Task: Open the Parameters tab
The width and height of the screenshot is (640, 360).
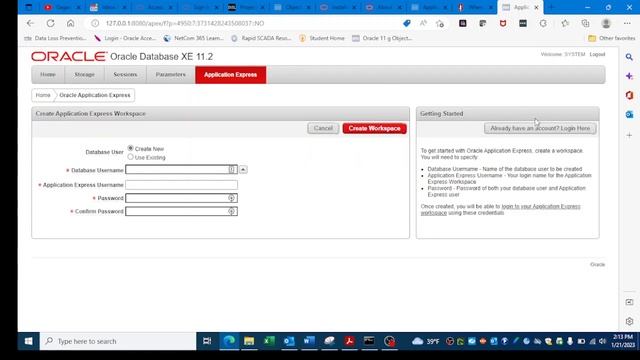Action: [171, 75]
